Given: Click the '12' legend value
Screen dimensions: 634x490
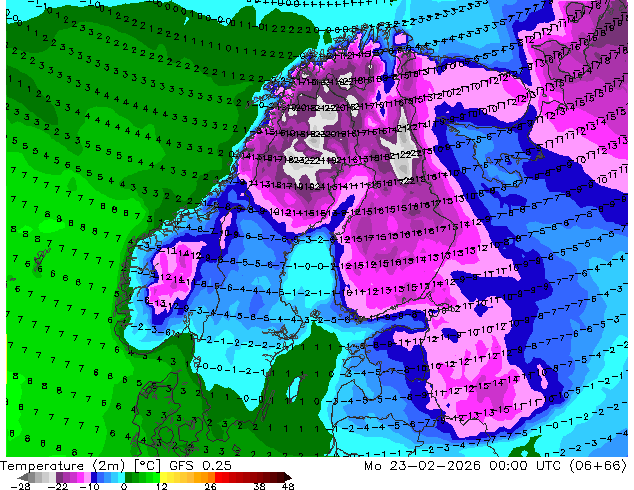Looking at the screenshot, I should (x=162, y=486).
